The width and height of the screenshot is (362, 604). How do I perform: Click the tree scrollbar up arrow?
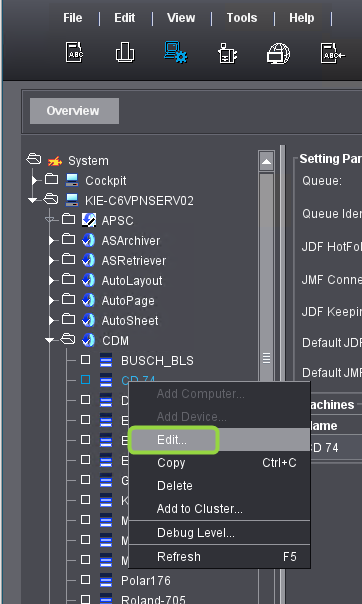(266, 161)
